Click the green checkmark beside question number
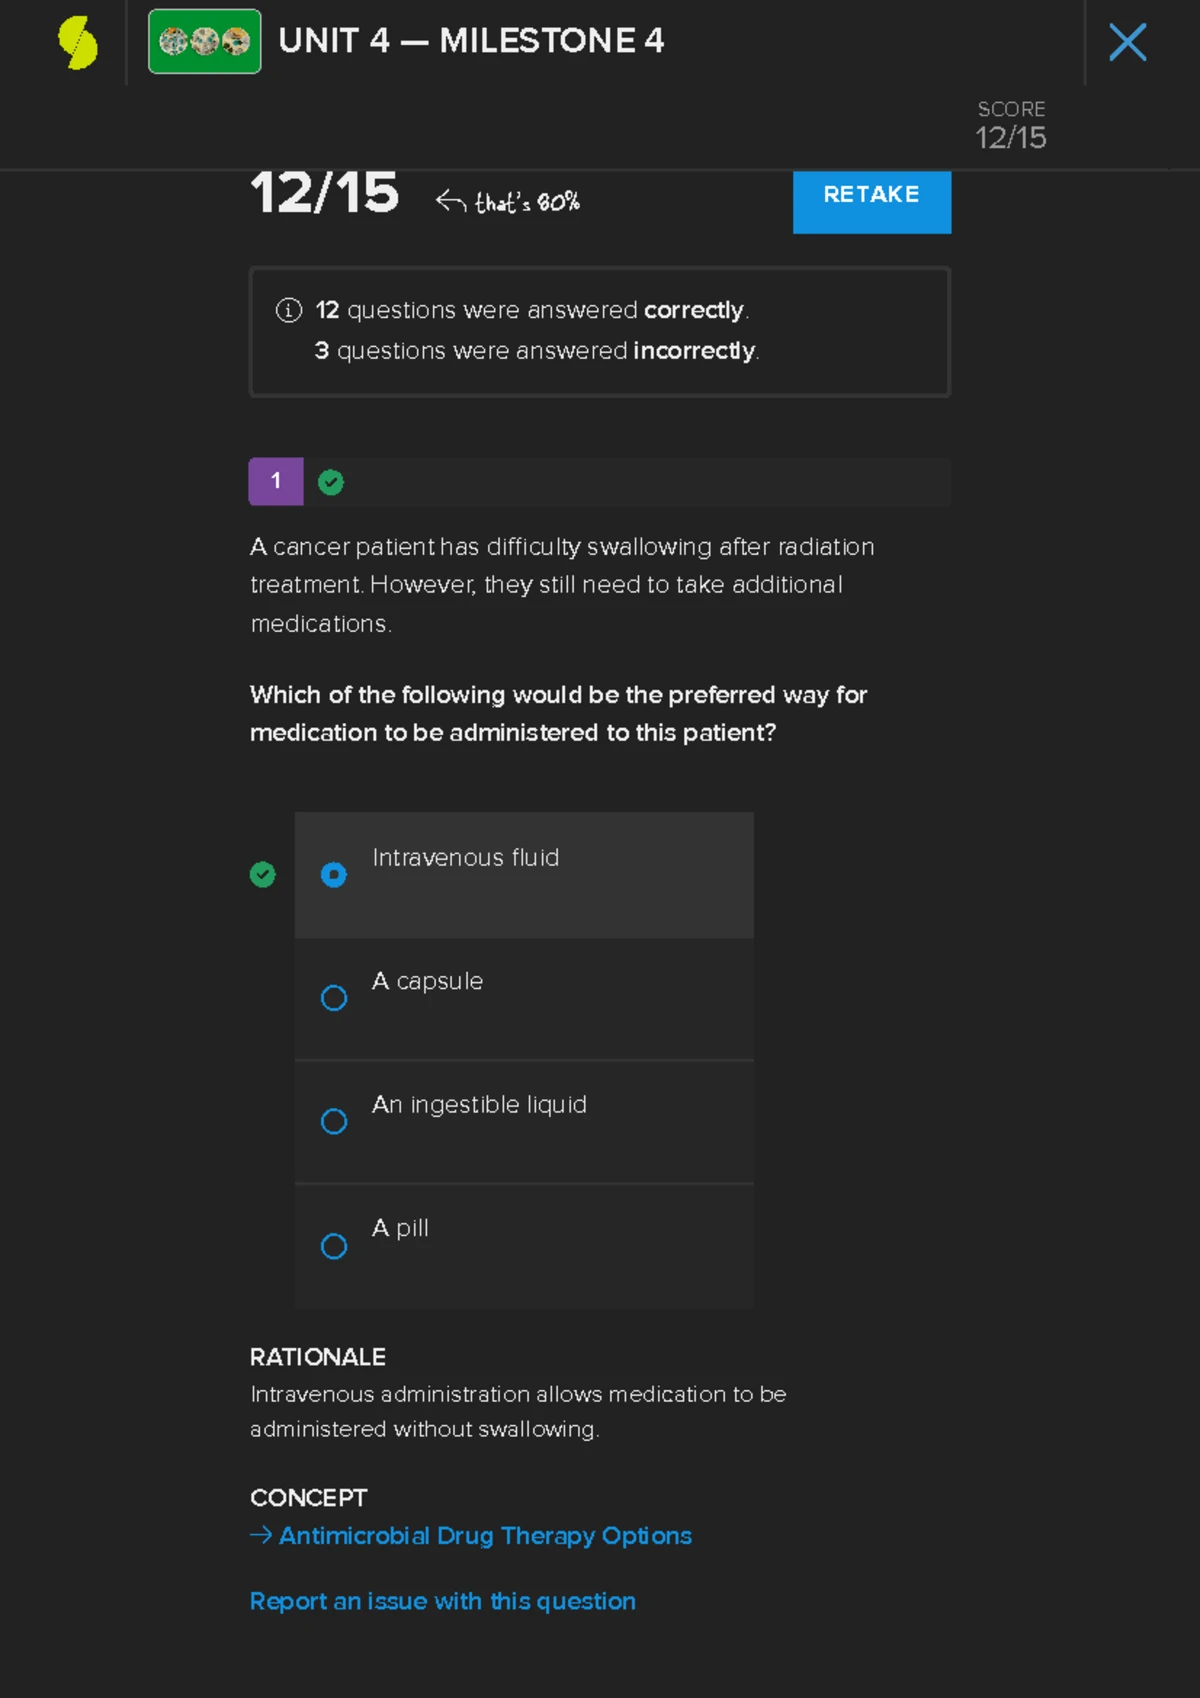The height and width of the screenshot is (1698, 1200). tap(331, 483)
